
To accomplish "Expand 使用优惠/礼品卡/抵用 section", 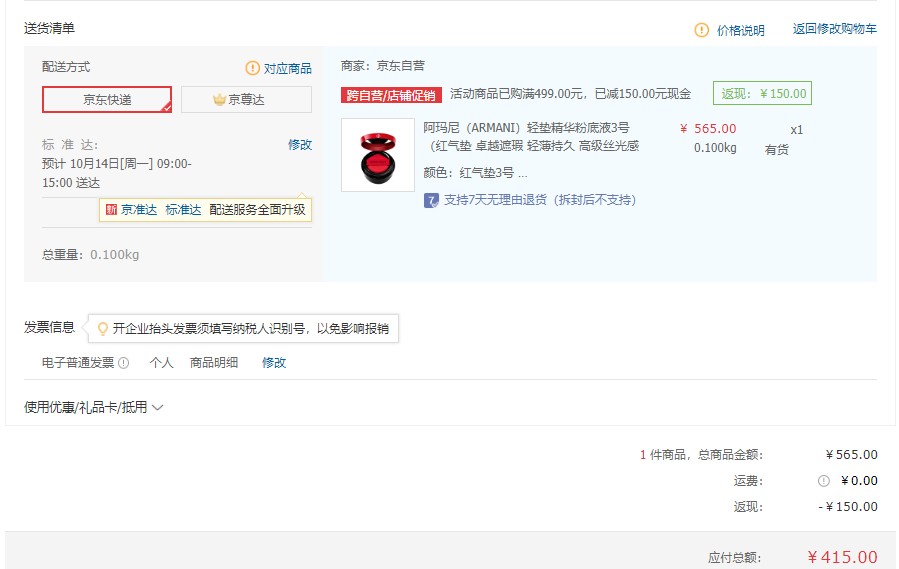I will (x=93, y=407).
